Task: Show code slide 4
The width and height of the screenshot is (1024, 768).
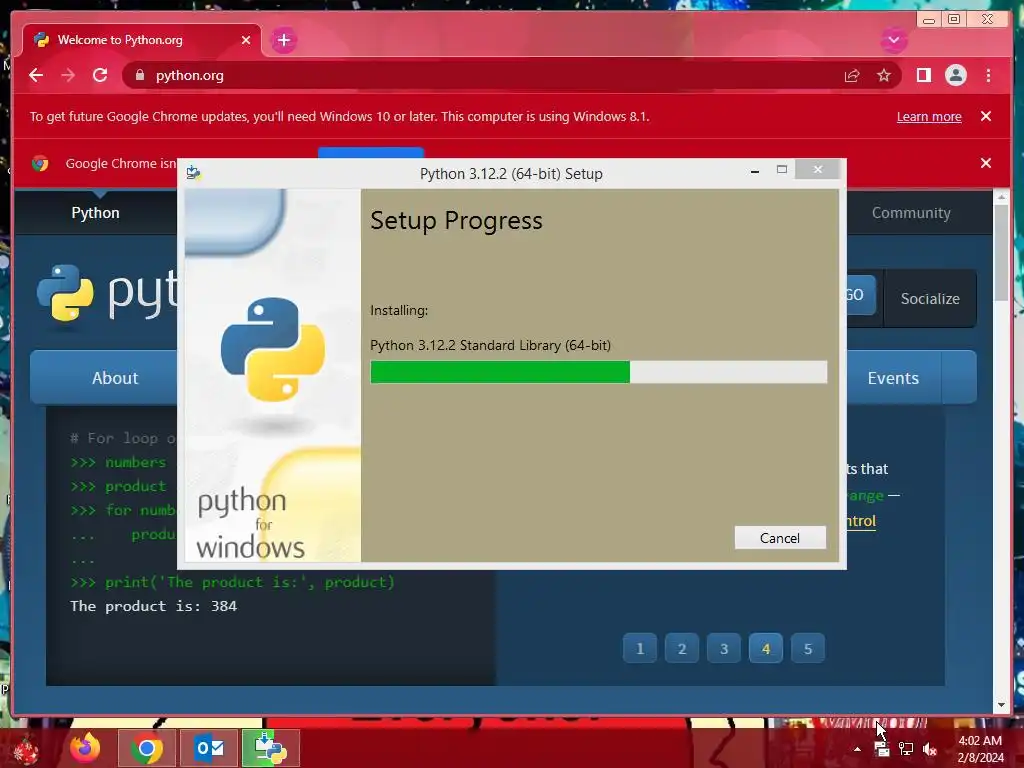Action: tap(766, 648)
